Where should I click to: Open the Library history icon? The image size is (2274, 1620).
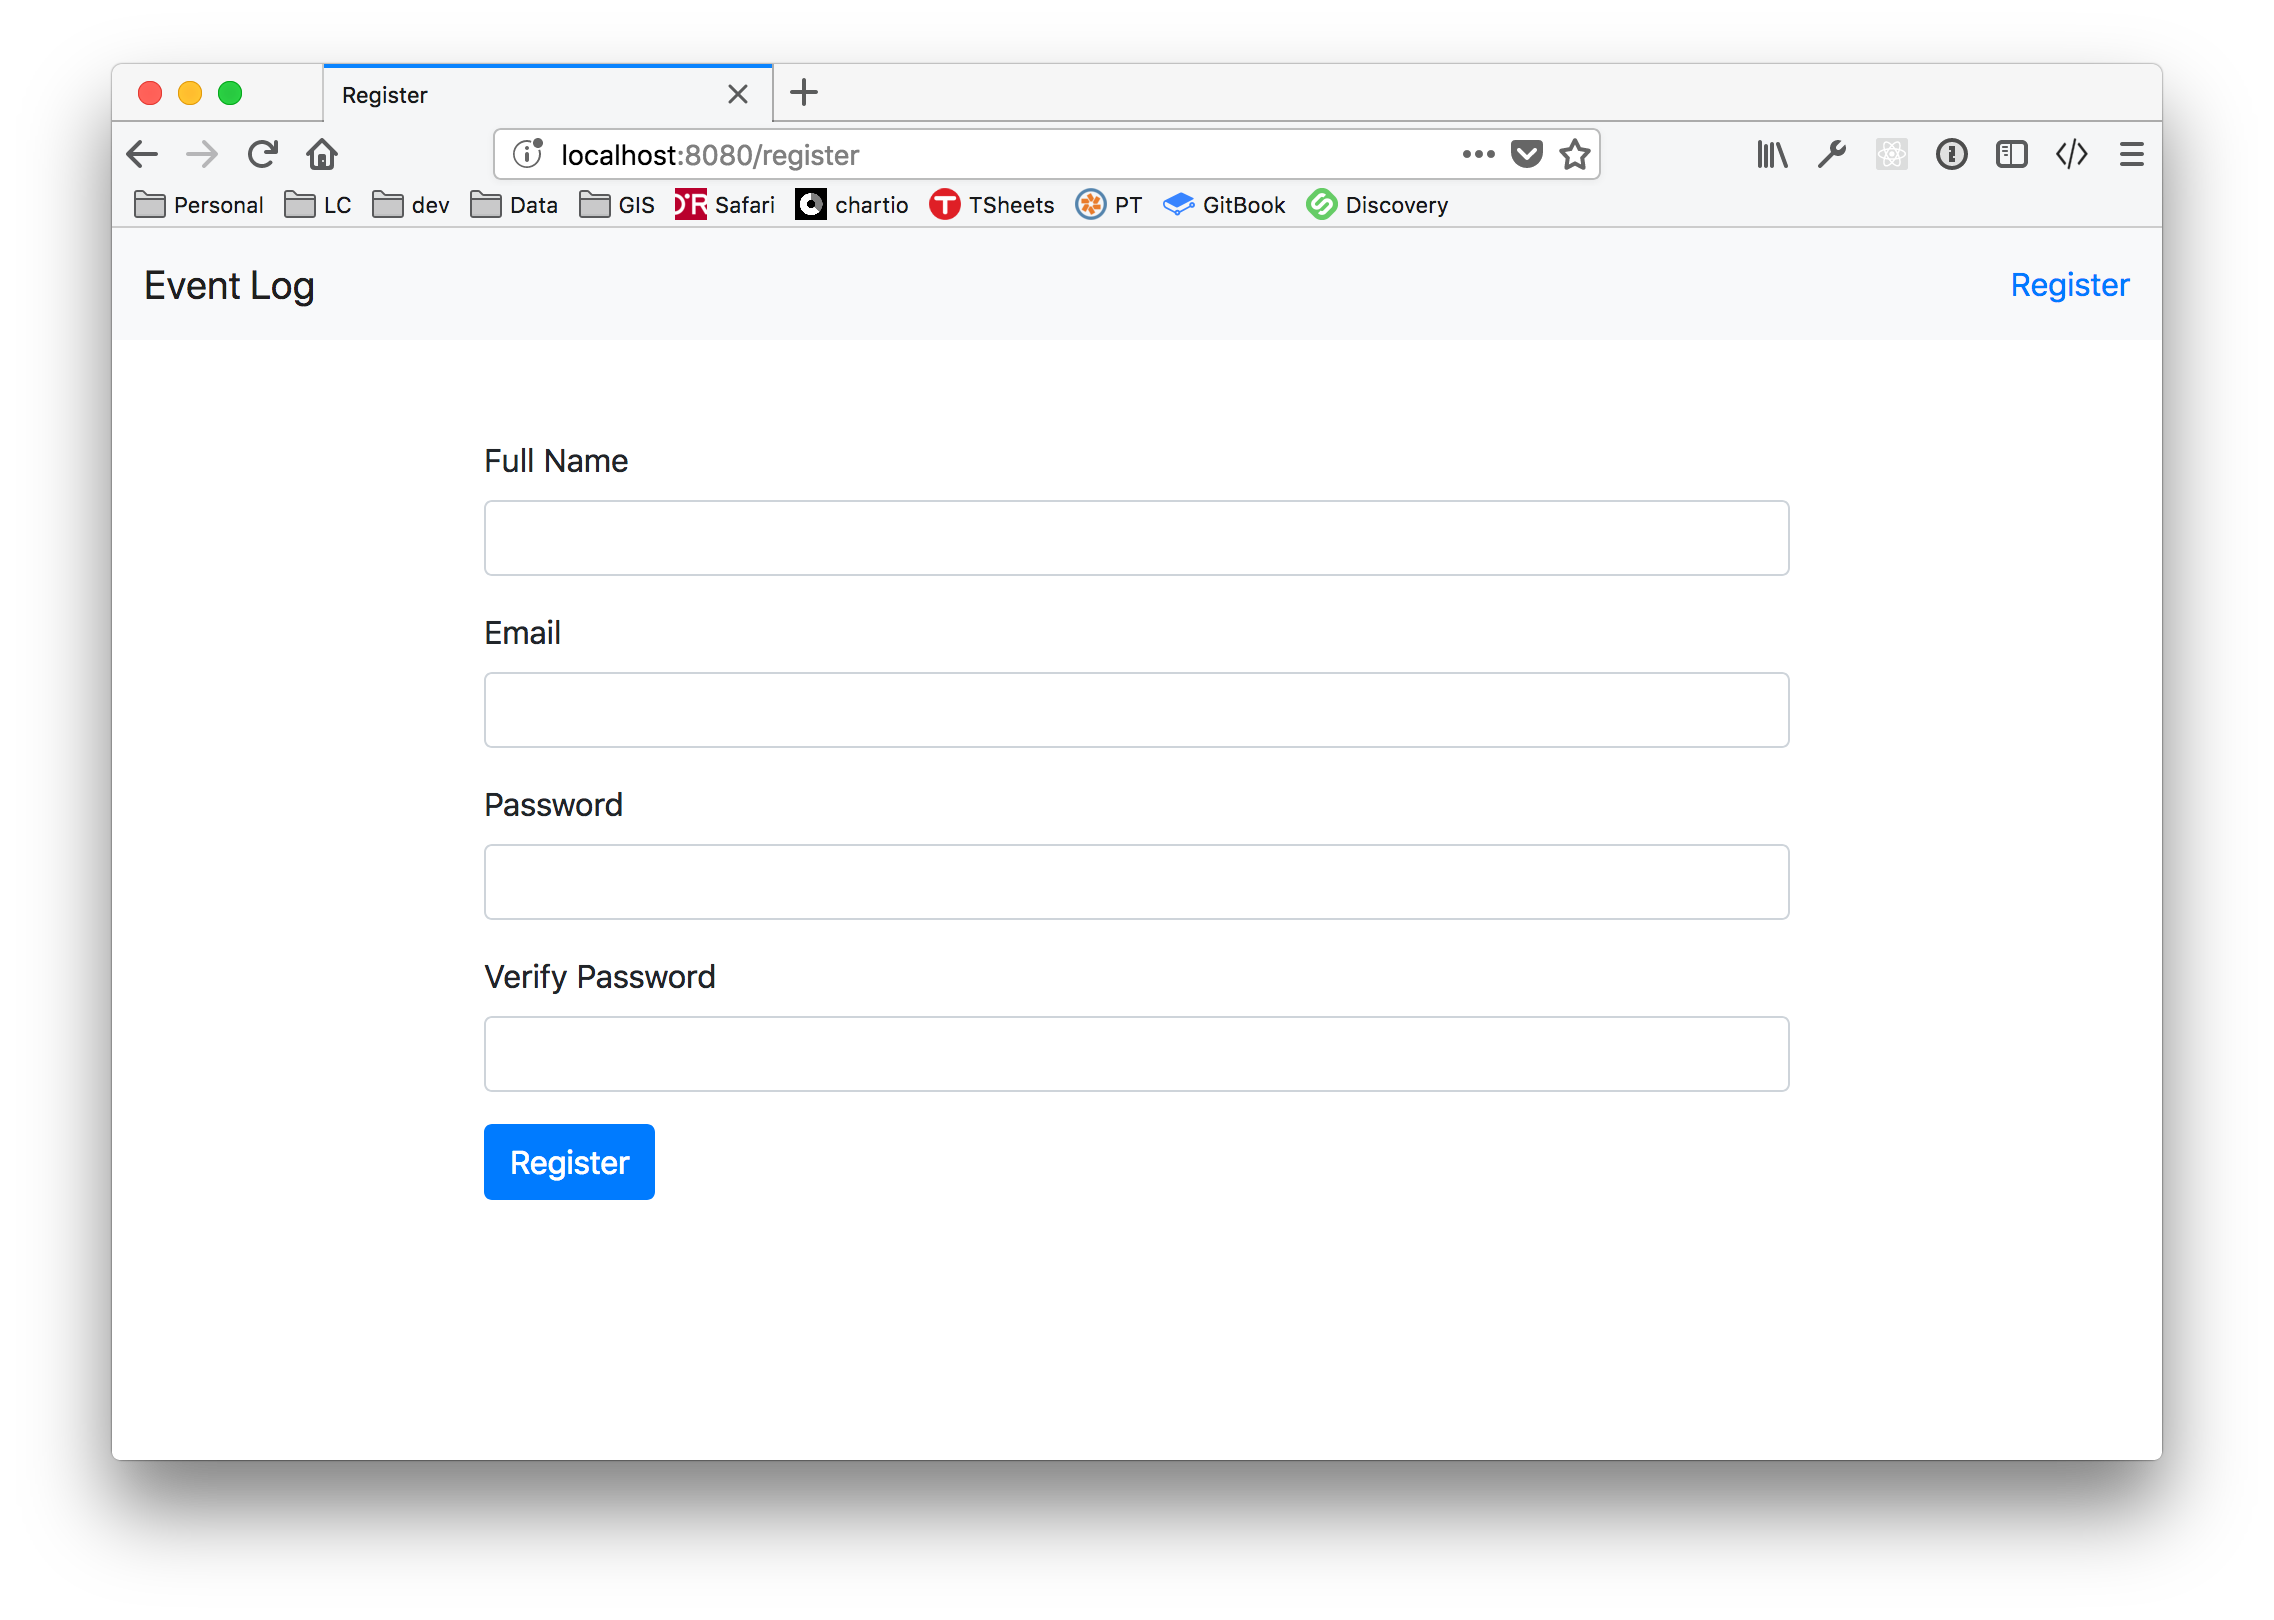coord(1772,154)
